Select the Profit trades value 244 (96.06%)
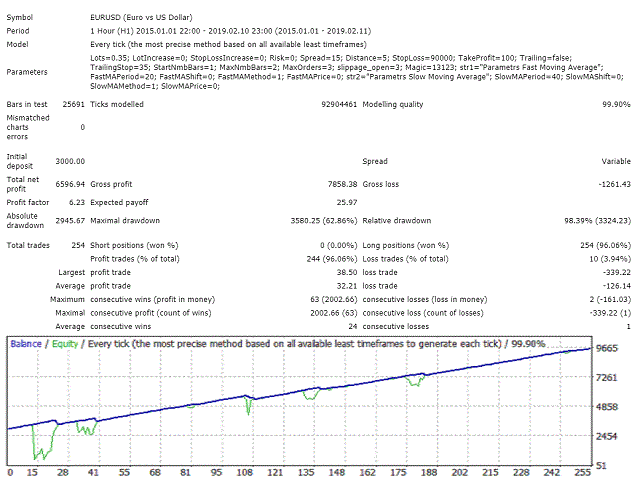640x480 pixels. (x=332, y=259)
